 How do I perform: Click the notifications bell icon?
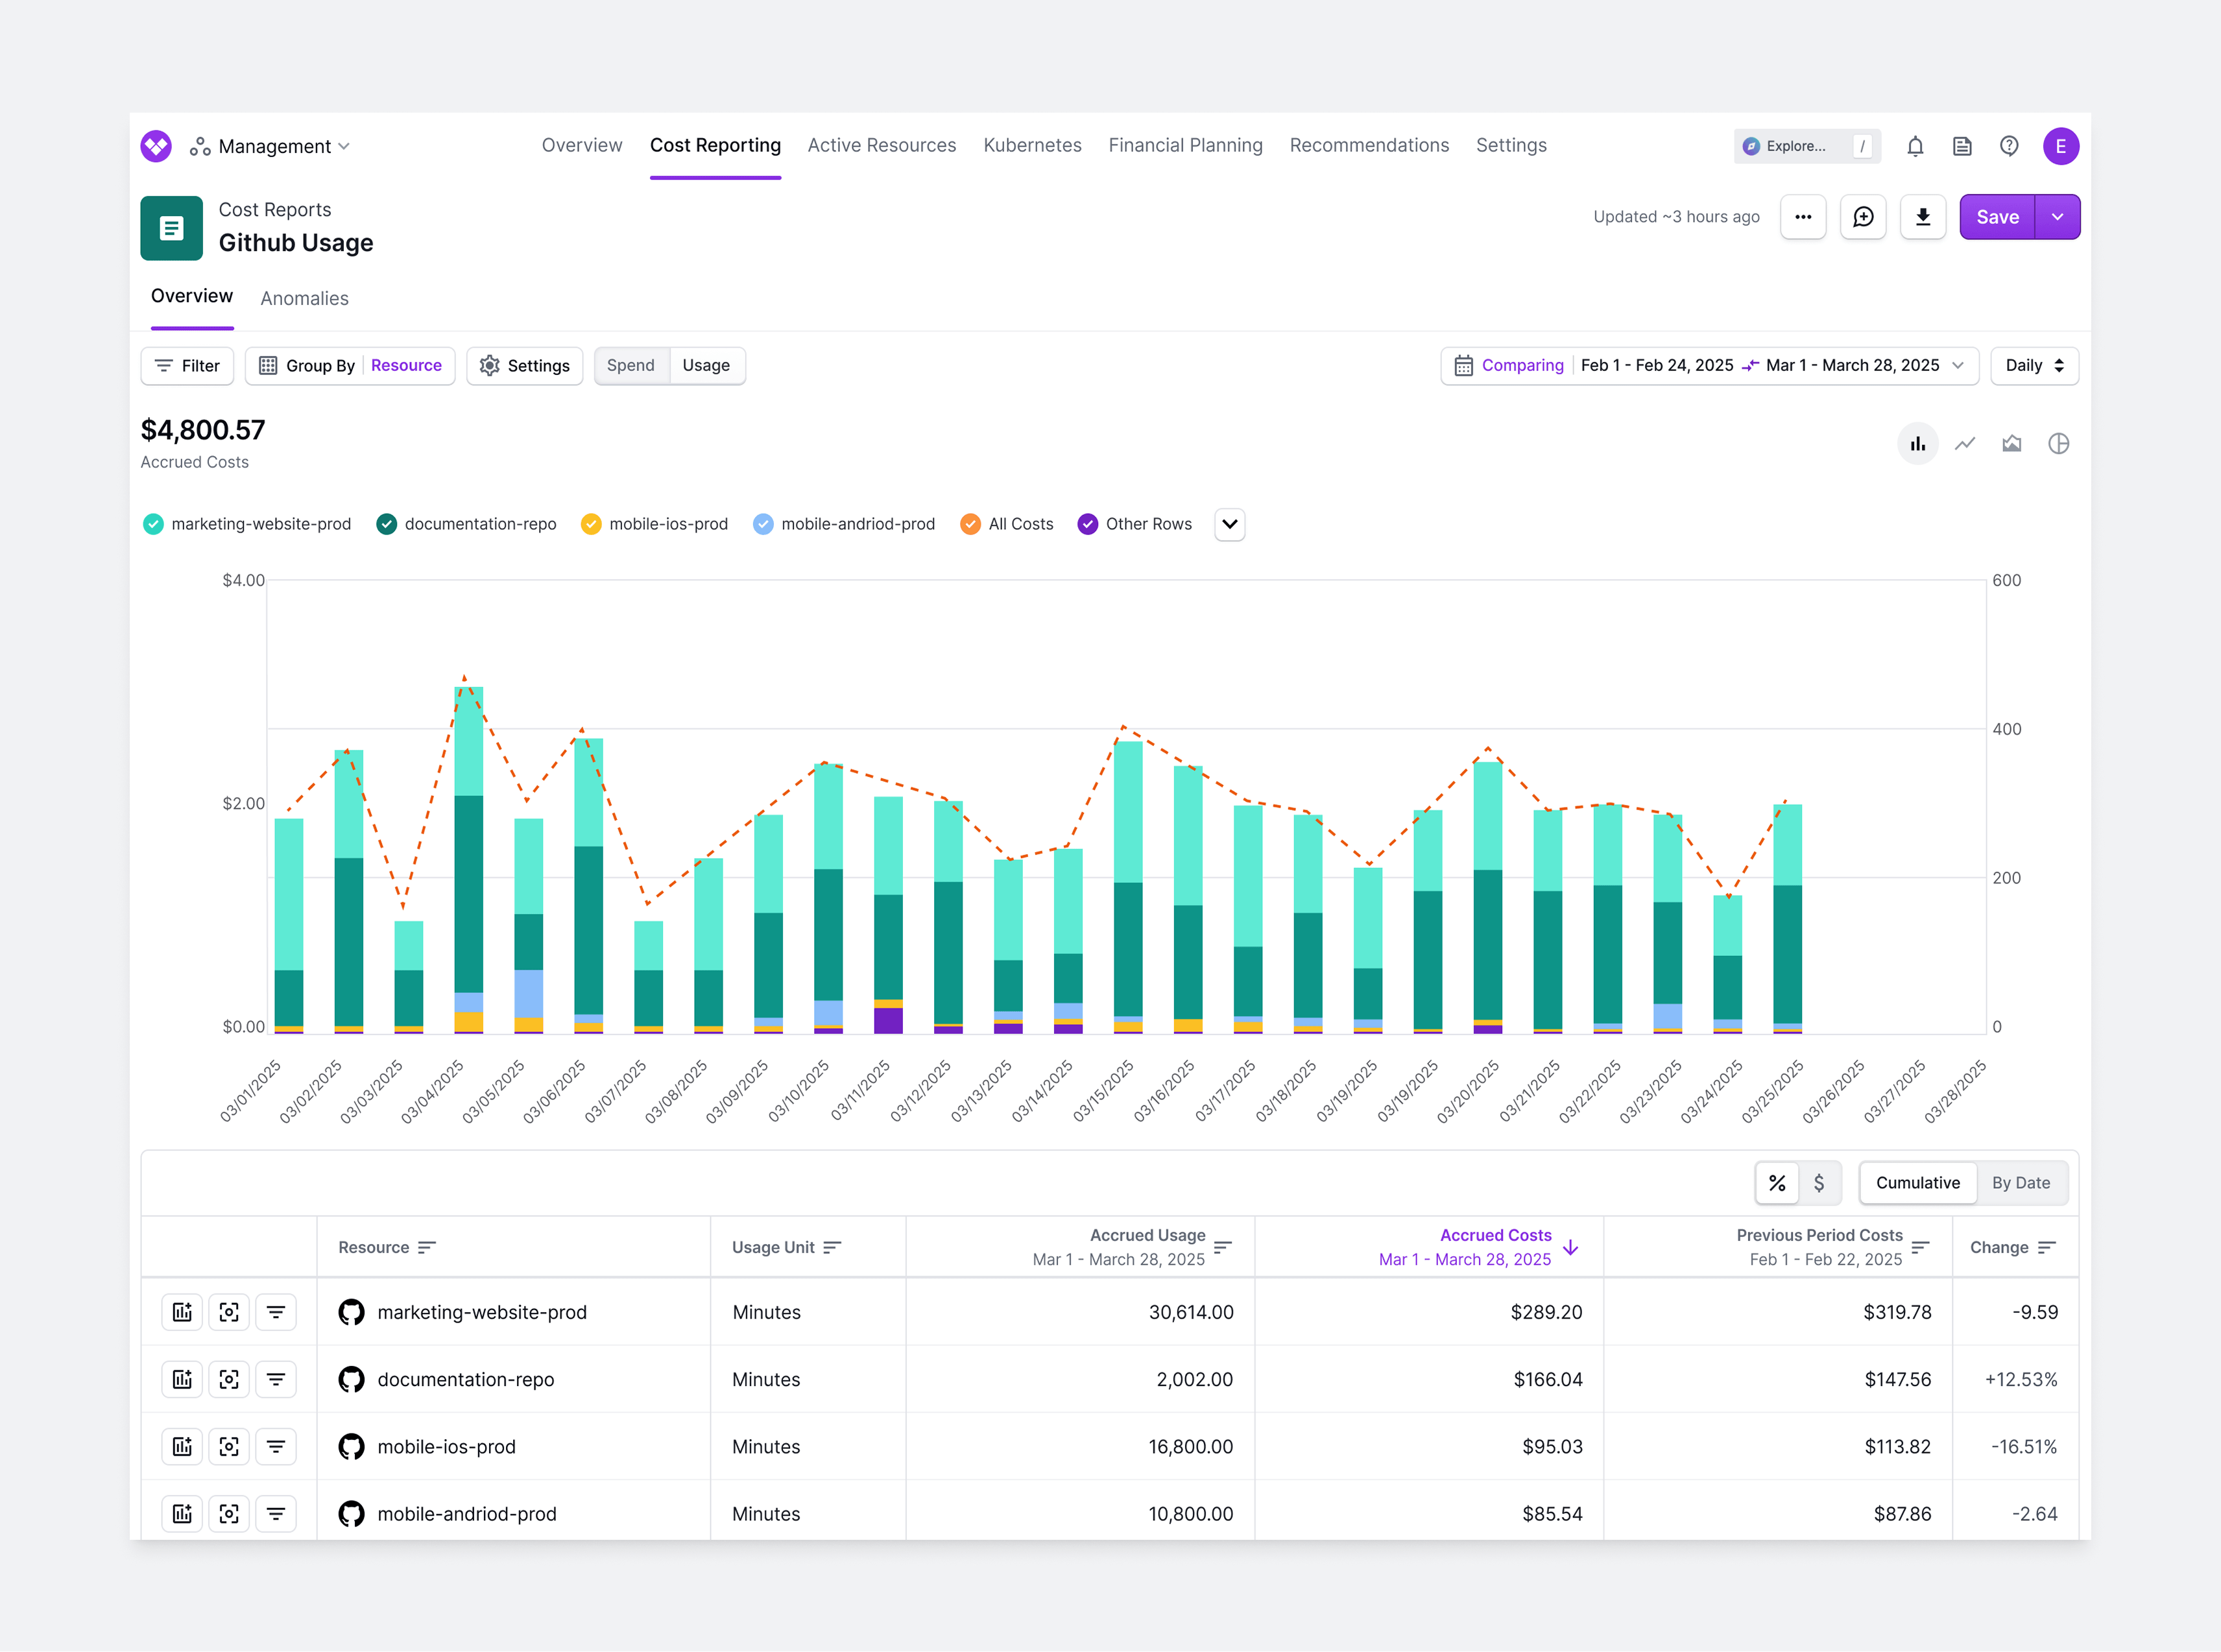point(1914,147)
